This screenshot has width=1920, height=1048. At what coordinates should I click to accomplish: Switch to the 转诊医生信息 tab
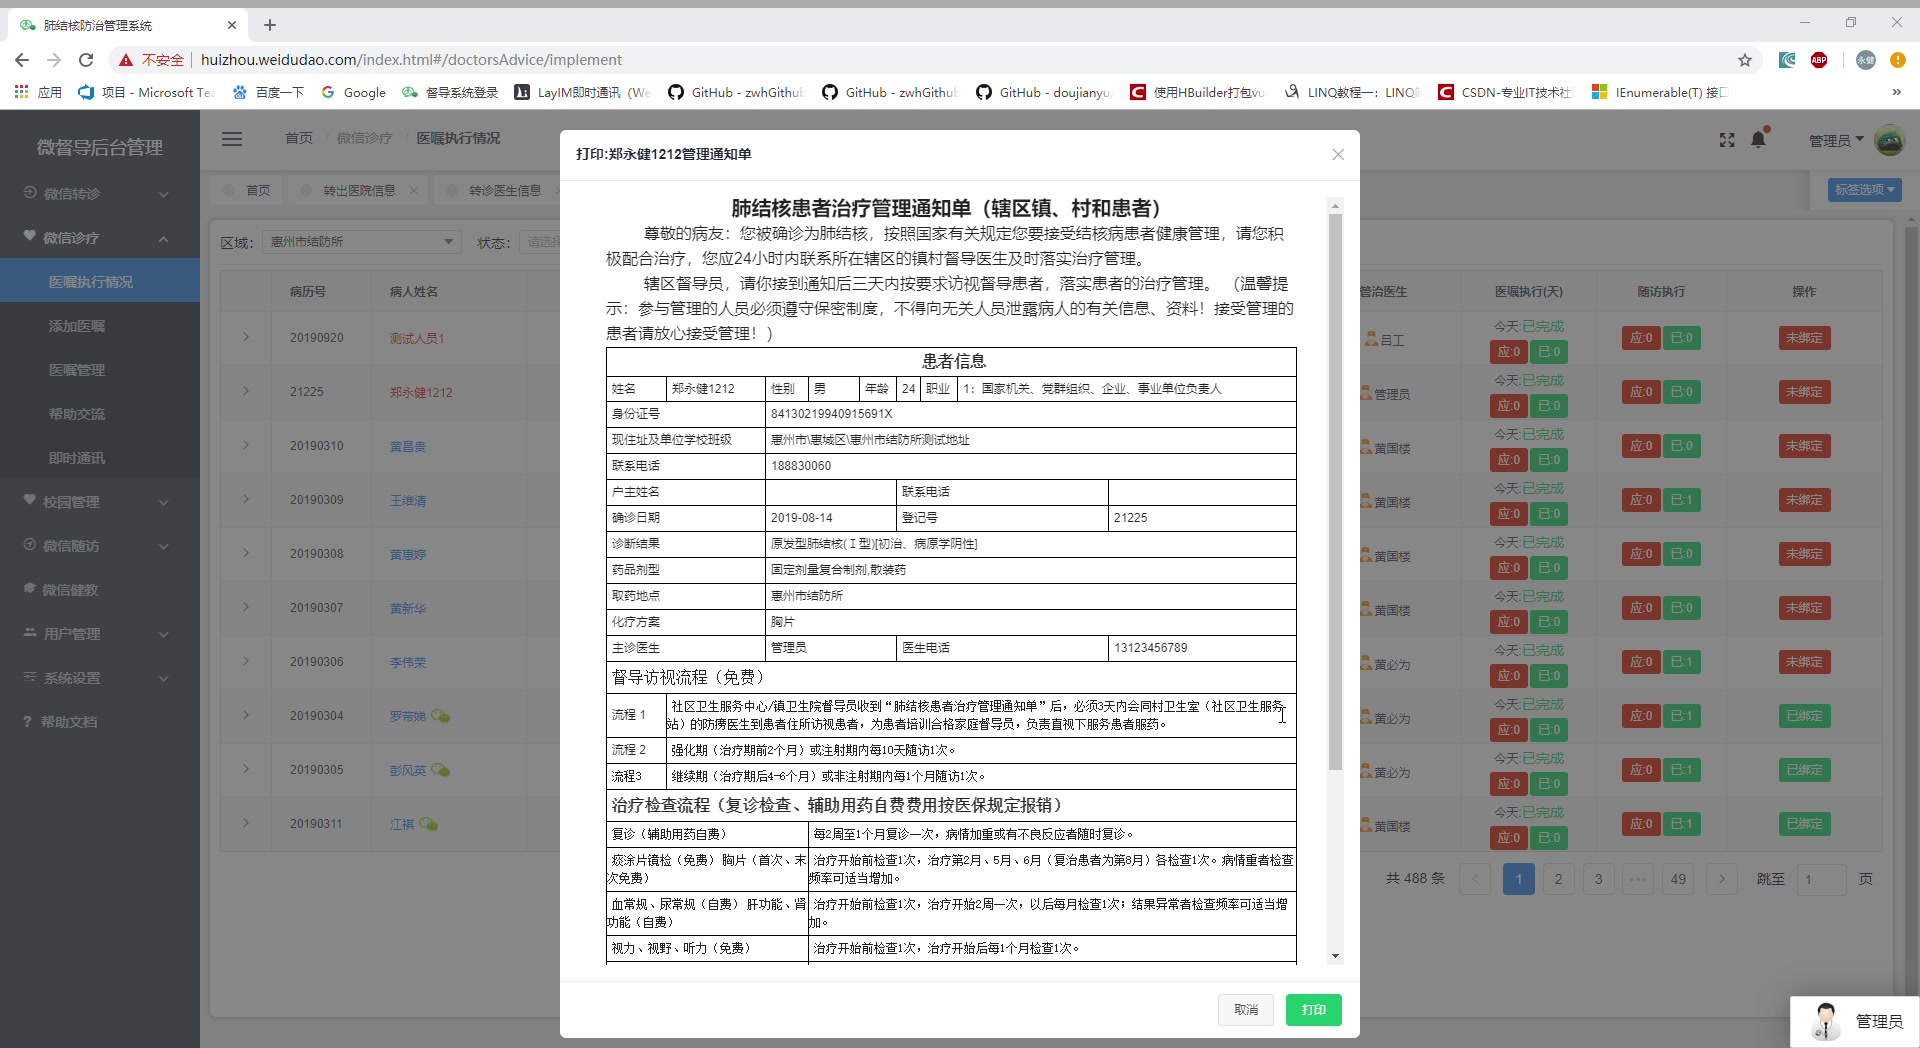(x=505, y=190)
